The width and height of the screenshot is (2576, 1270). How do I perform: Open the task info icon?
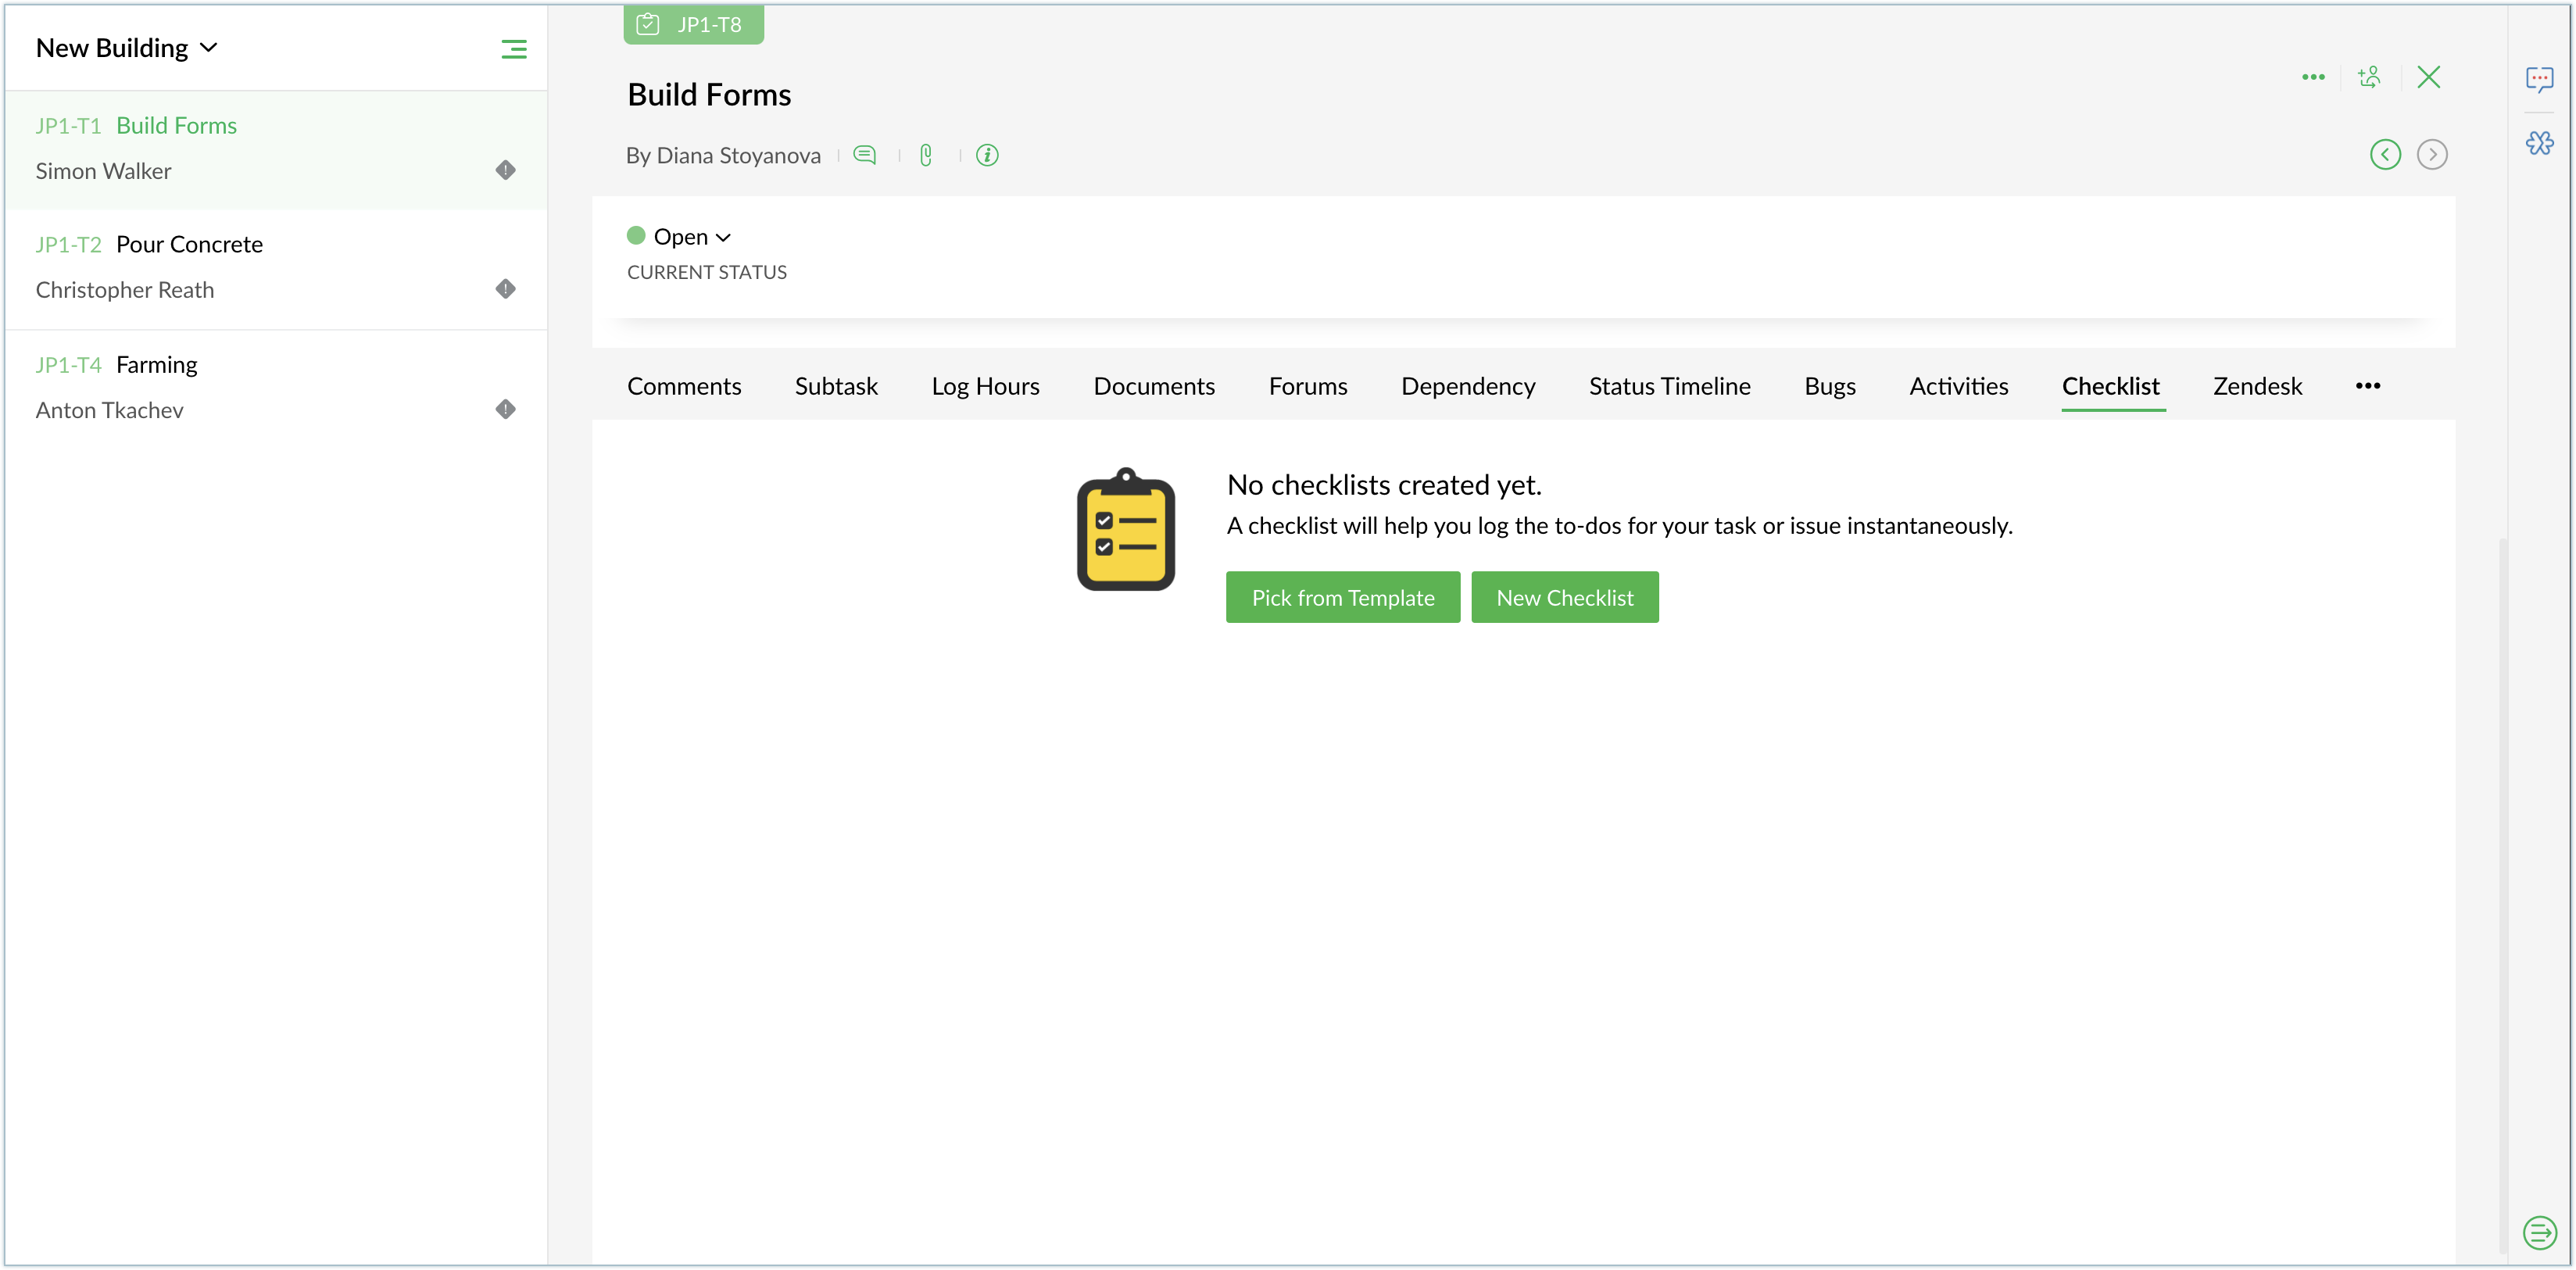point(987,155)
